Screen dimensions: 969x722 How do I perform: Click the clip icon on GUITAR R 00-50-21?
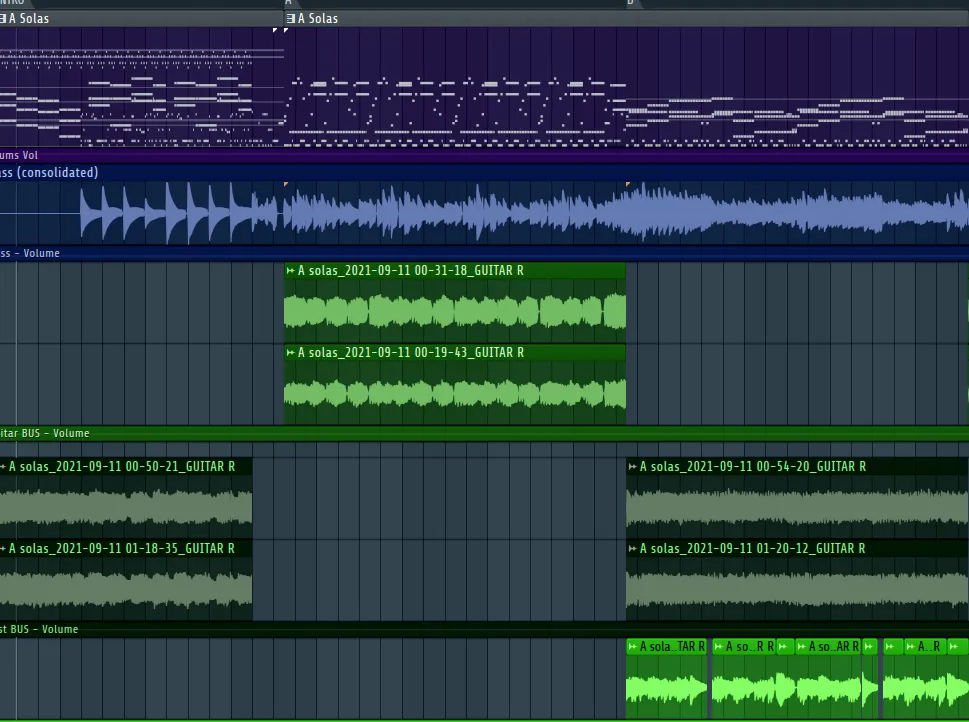click(3, 467)
